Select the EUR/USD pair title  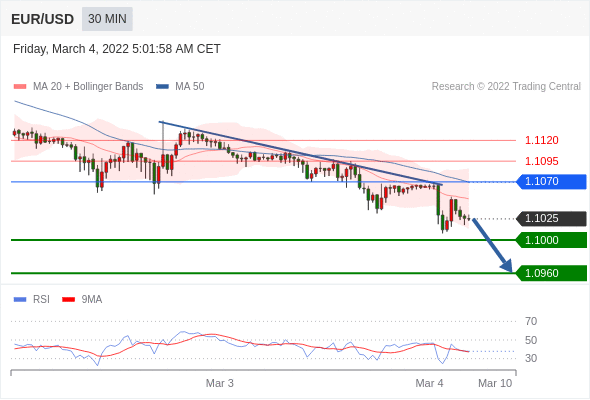43,19
